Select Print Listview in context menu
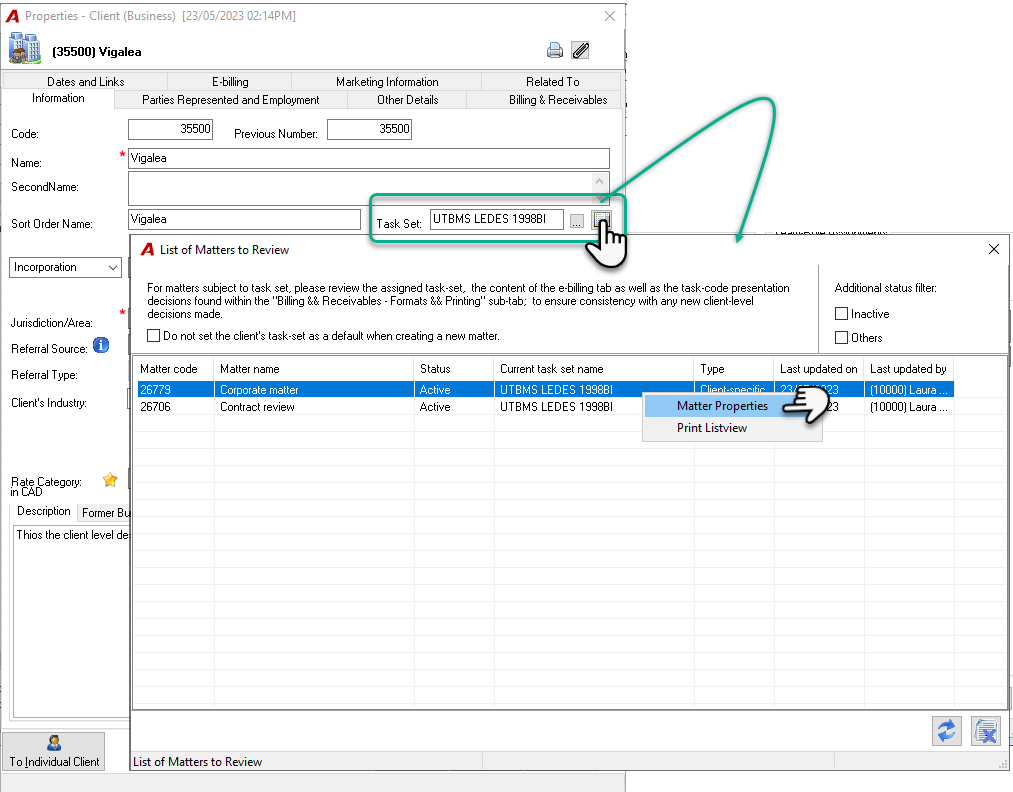Image resolution: width=1013 pixels, height=792 pixels. click(712, 428)
